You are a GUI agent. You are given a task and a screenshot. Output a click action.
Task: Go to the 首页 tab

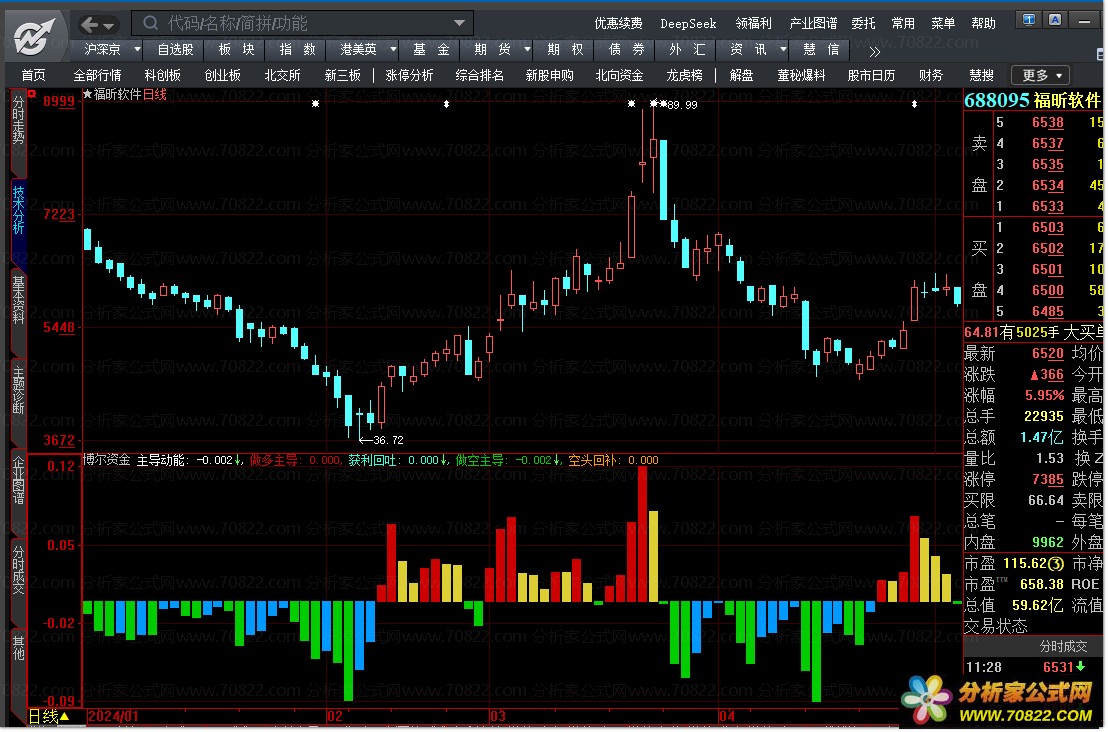click(x=33, y=75)
